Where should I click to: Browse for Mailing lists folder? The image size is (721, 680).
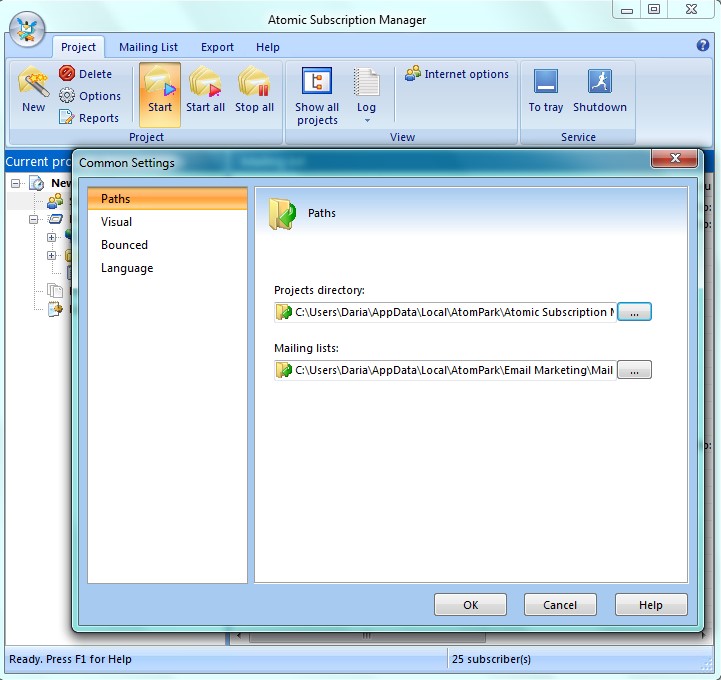click(x=634, y=370)
